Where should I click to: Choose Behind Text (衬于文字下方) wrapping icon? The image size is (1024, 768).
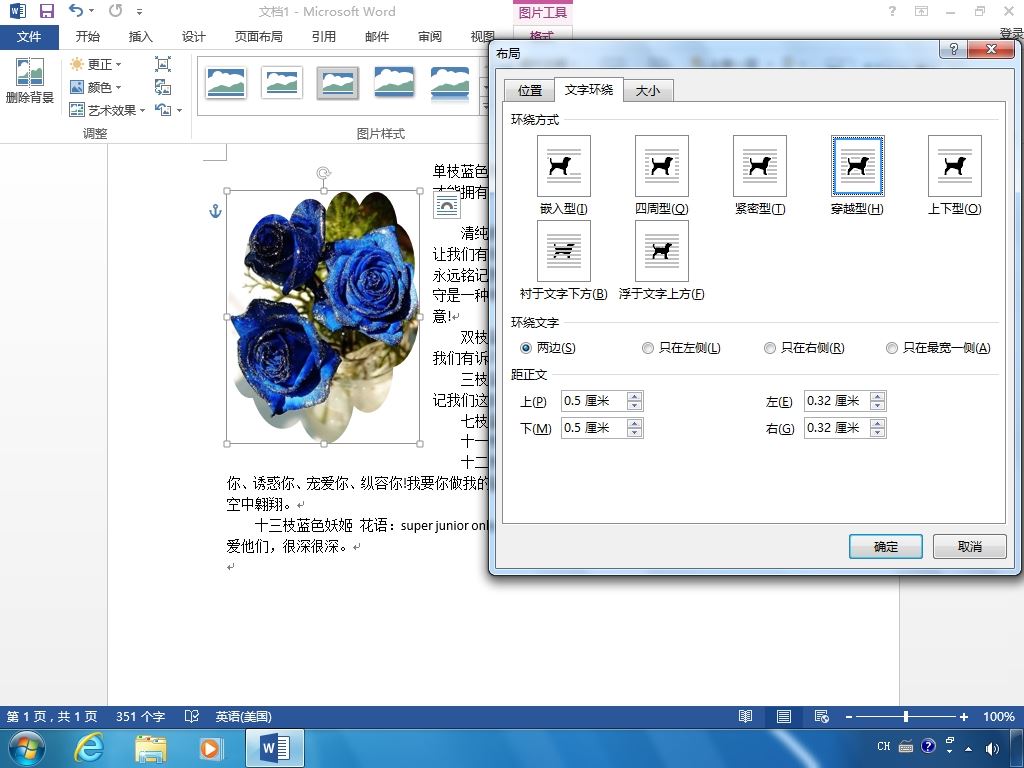coord(564,251)
